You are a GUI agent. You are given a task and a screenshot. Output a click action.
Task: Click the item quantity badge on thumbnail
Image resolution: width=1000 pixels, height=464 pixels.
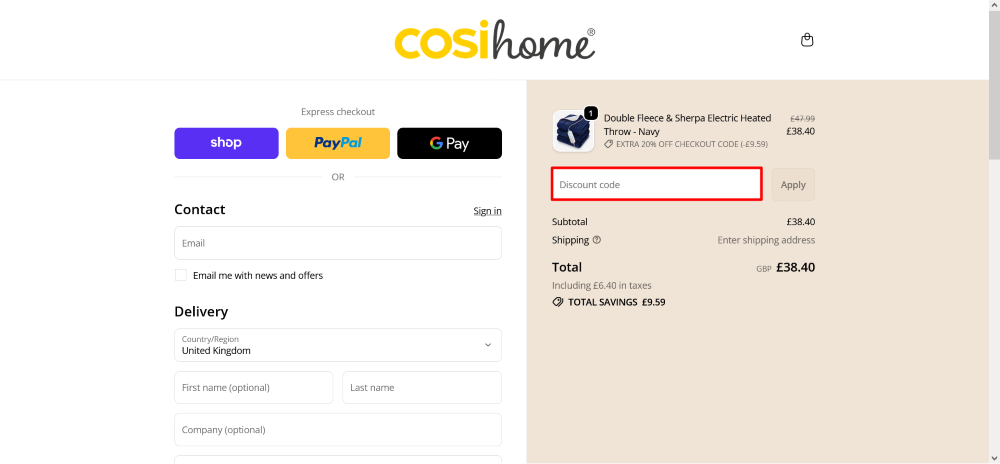(x=591, y=113)
